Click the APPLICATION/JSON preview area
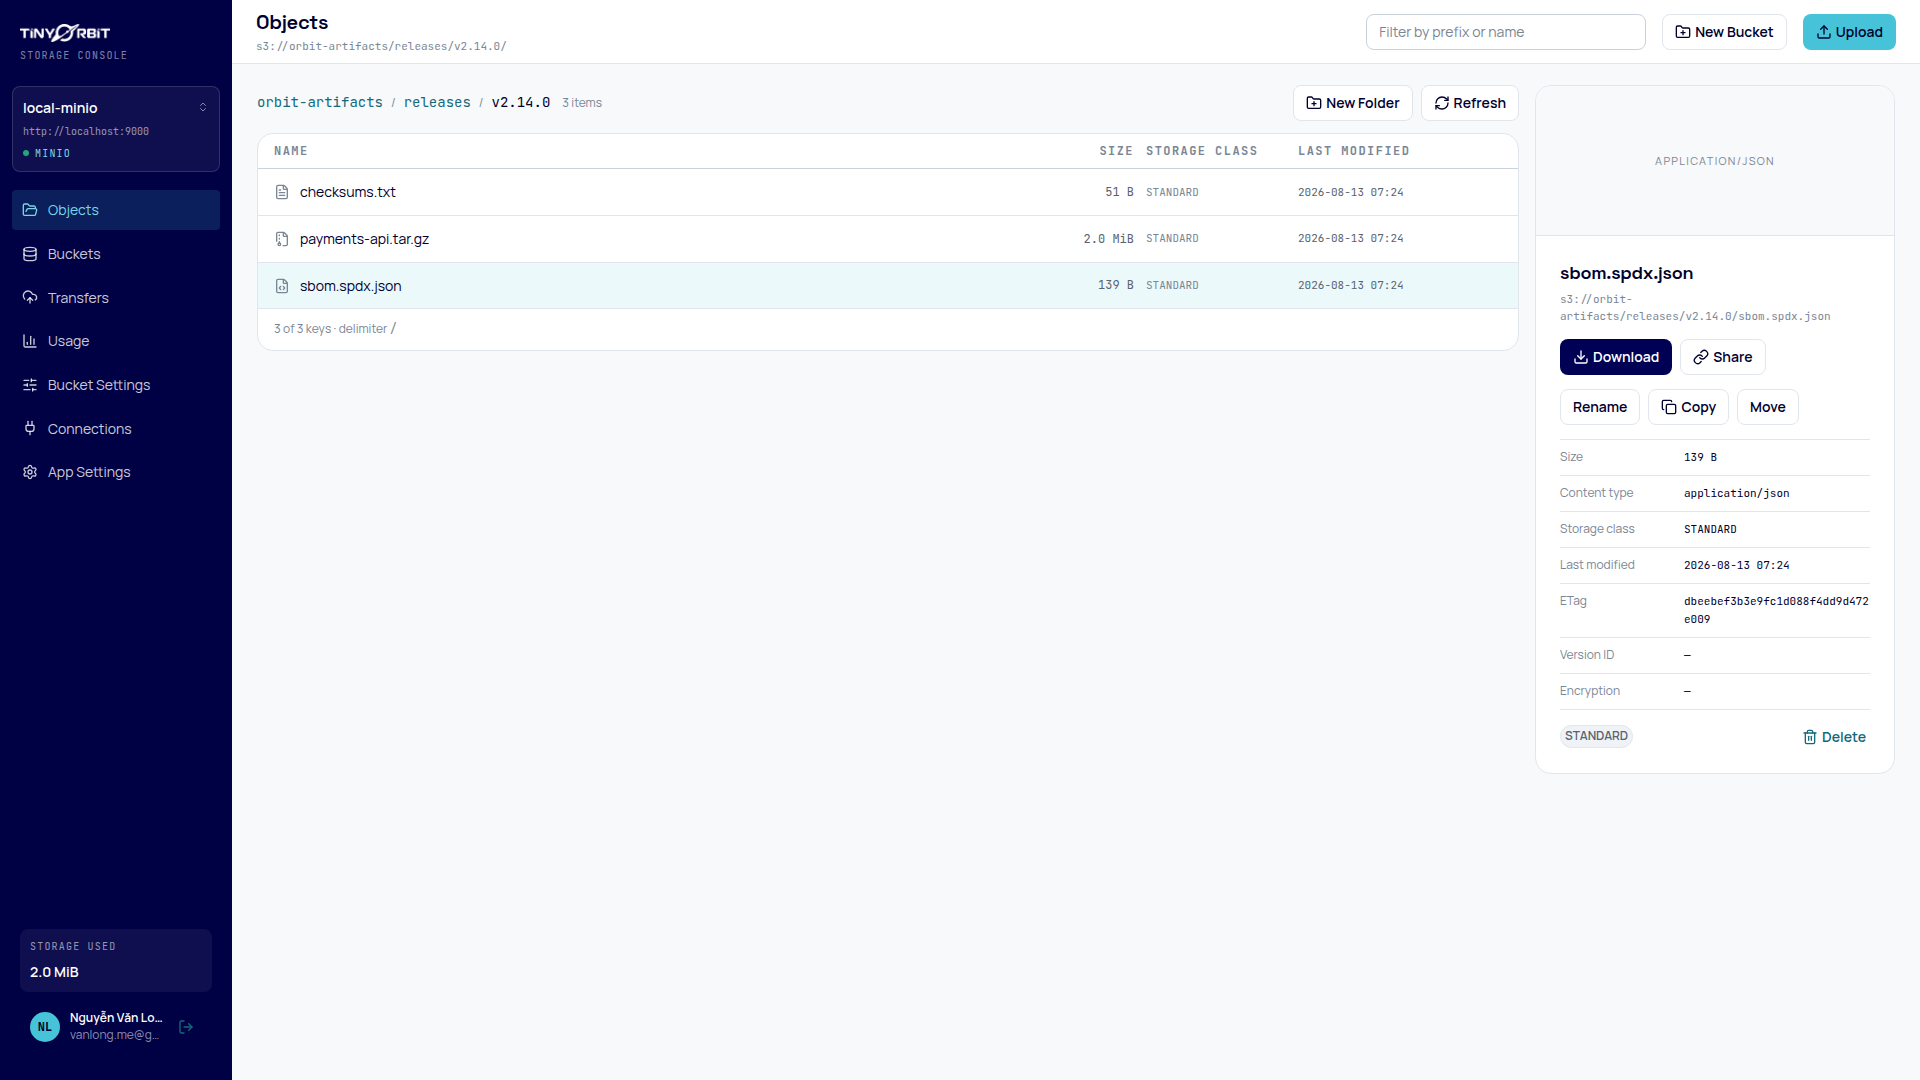This screenshot has width=1920, height=1080. tap(1715, 161)
